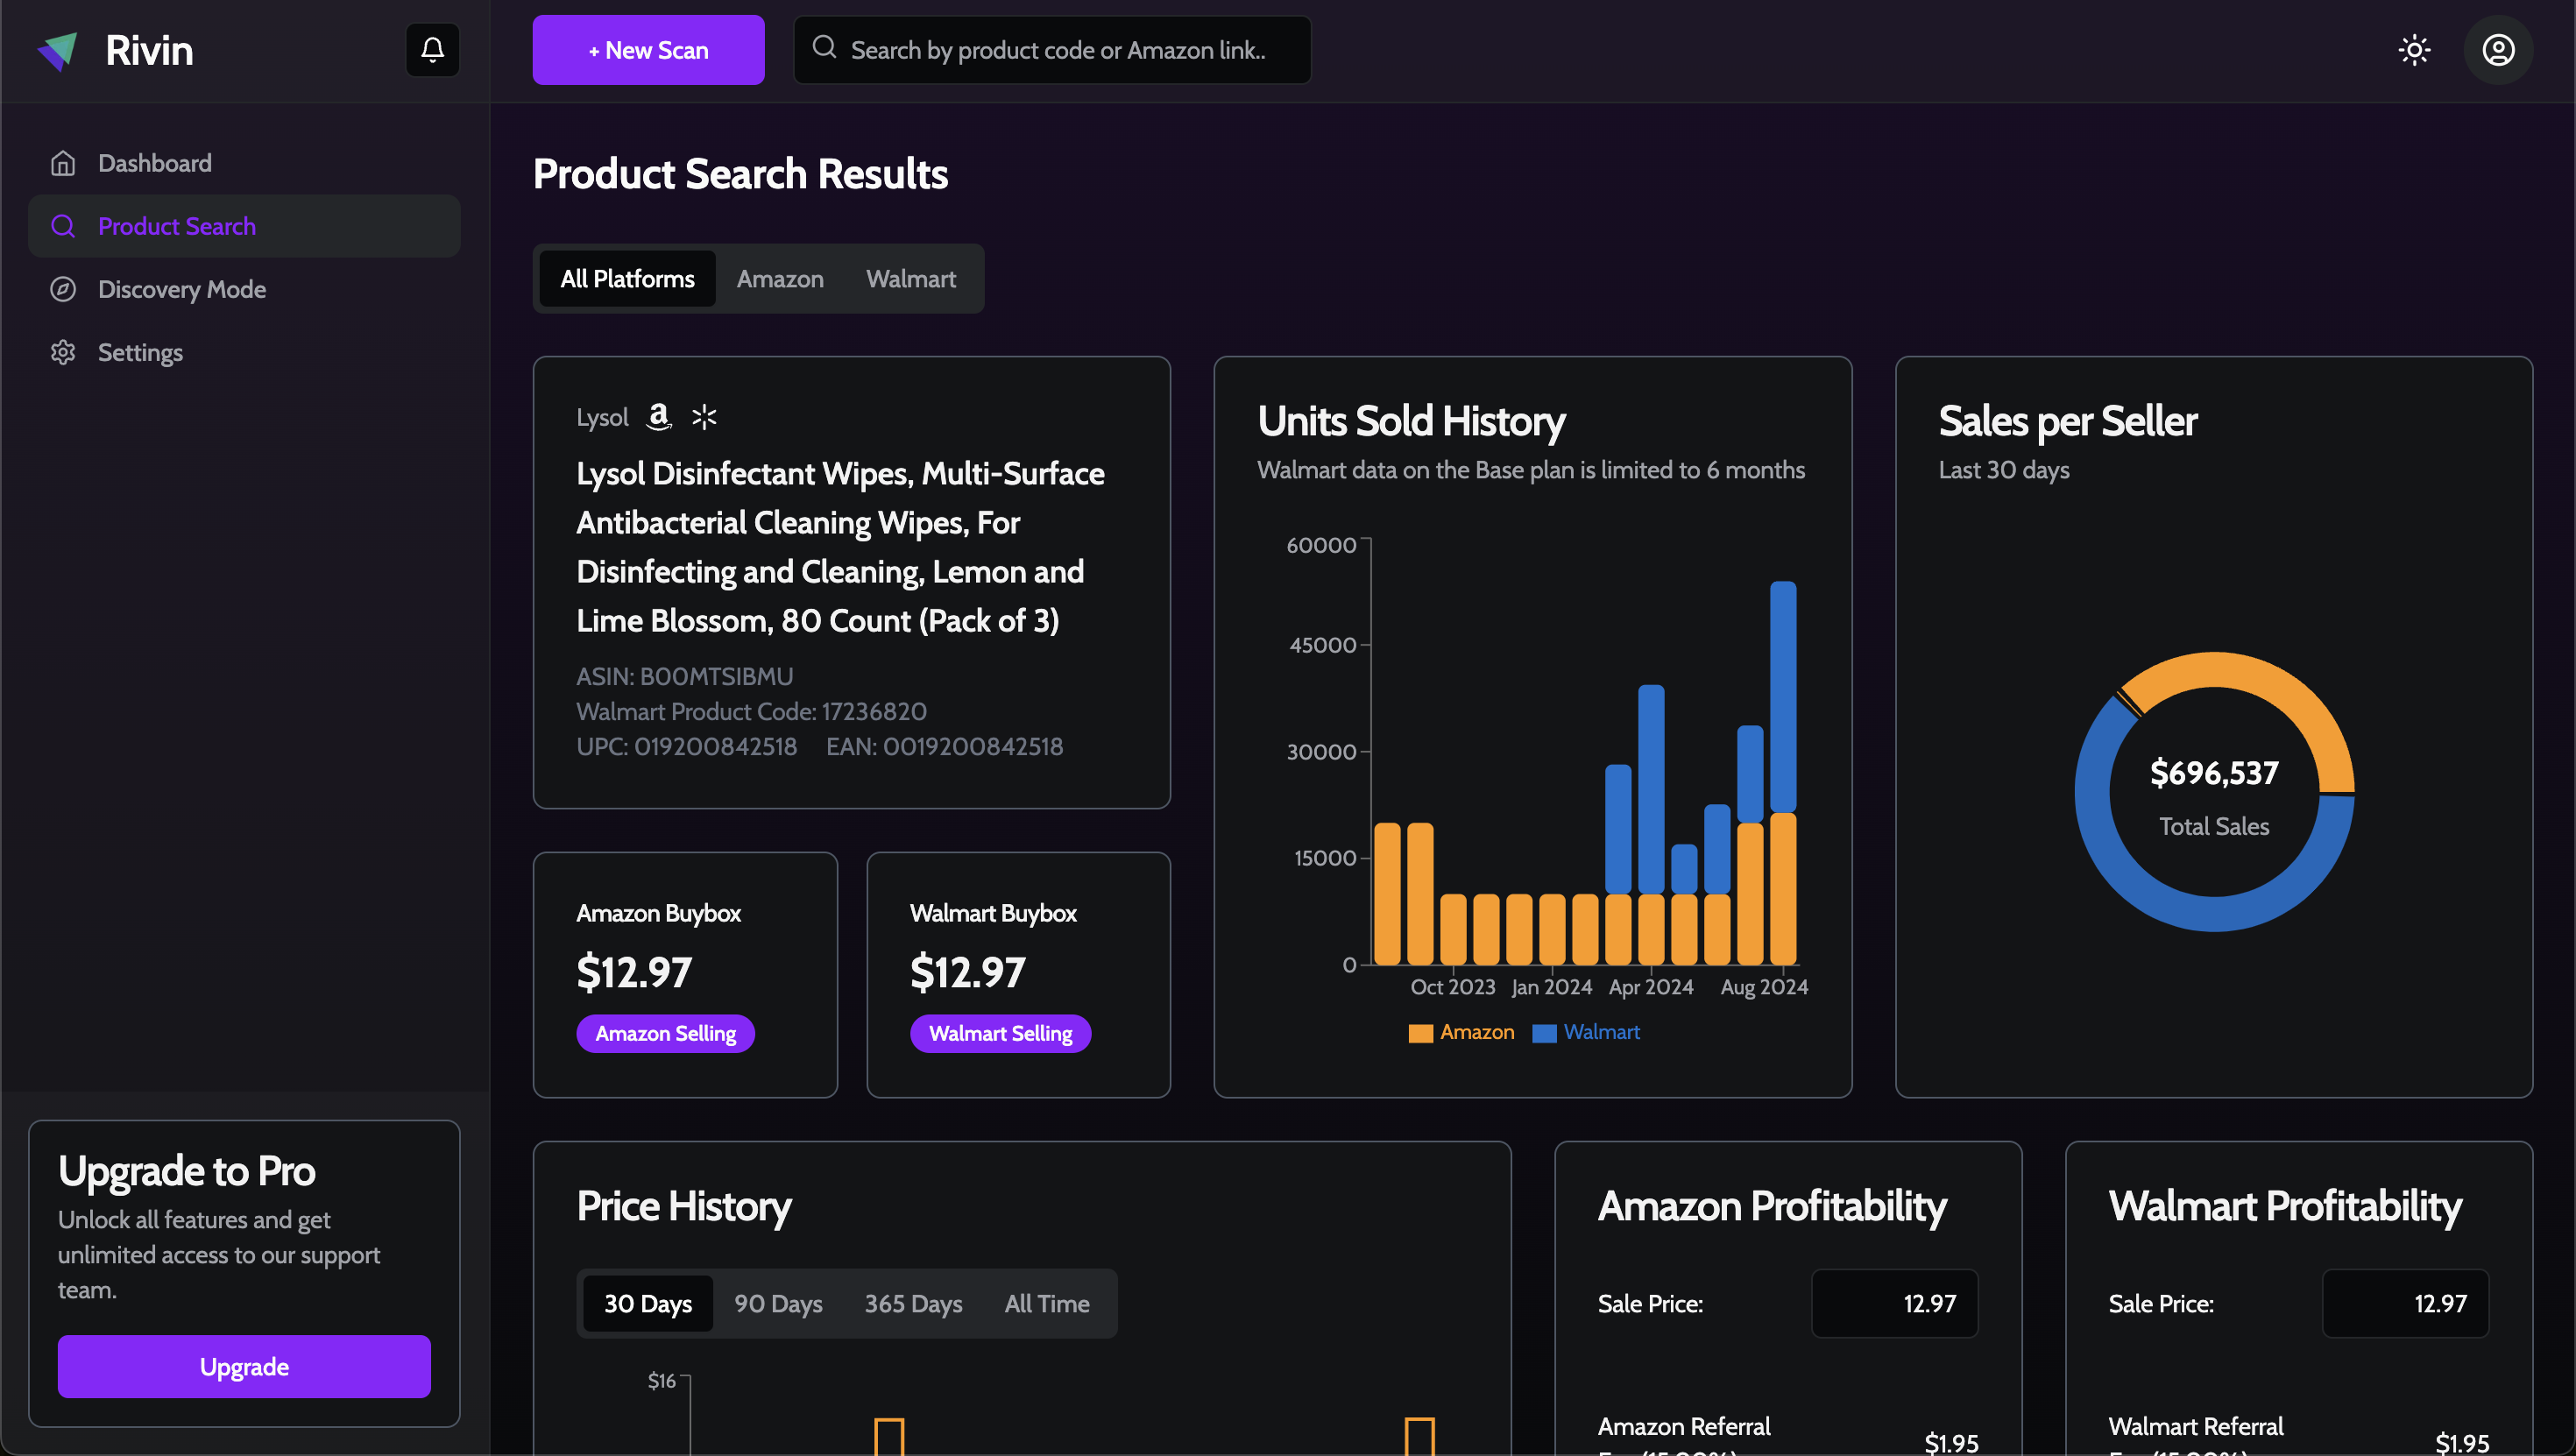Viewport: 2576px width, 1456px height.
Task: Click the purple Upgrade button
Action: 244,1366
